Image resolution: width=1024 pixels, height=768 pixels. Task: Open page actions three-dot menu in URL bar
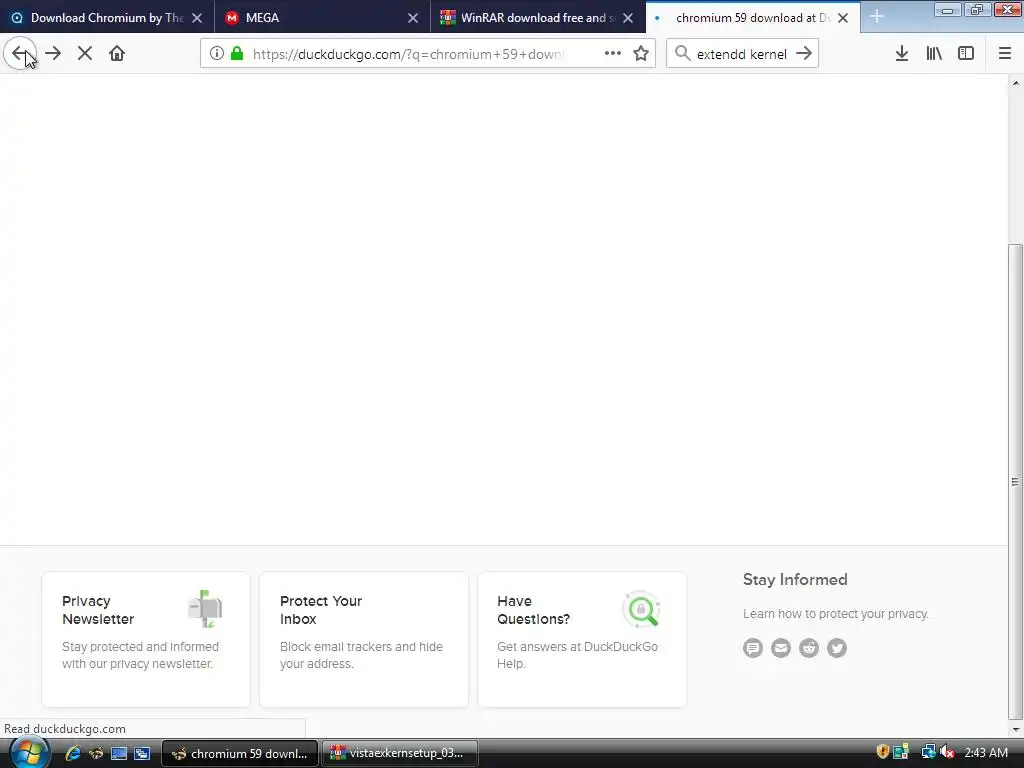[613, 54]
